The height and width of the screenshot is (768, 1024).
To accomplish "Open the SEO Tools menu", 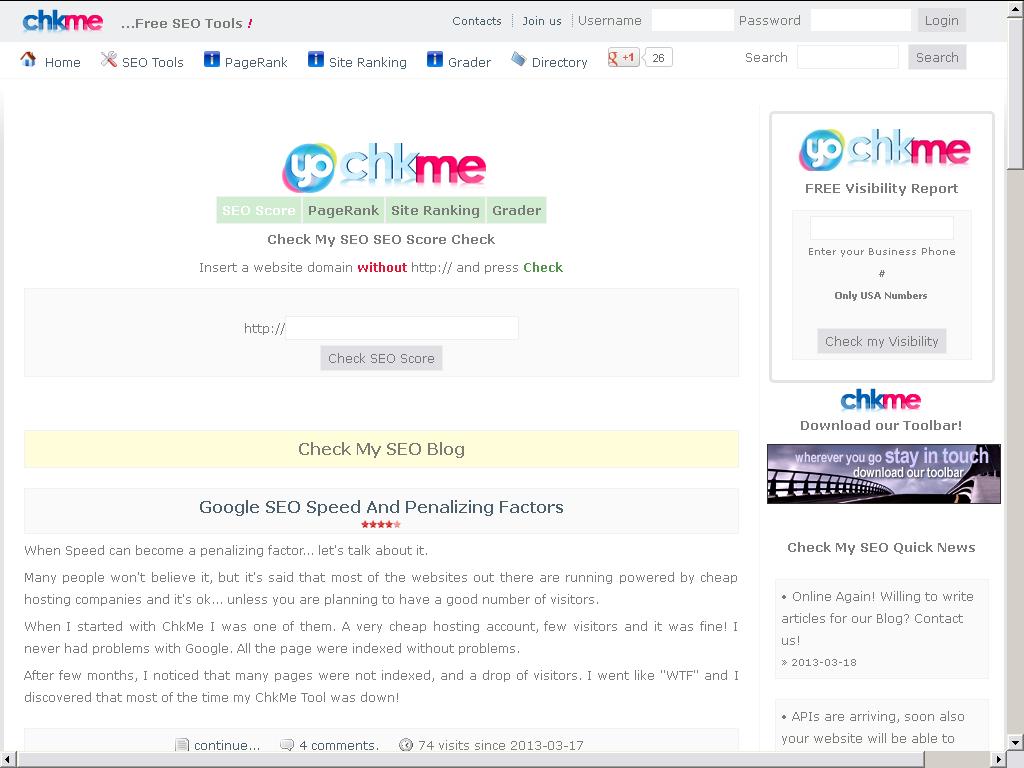I will 152,62.
